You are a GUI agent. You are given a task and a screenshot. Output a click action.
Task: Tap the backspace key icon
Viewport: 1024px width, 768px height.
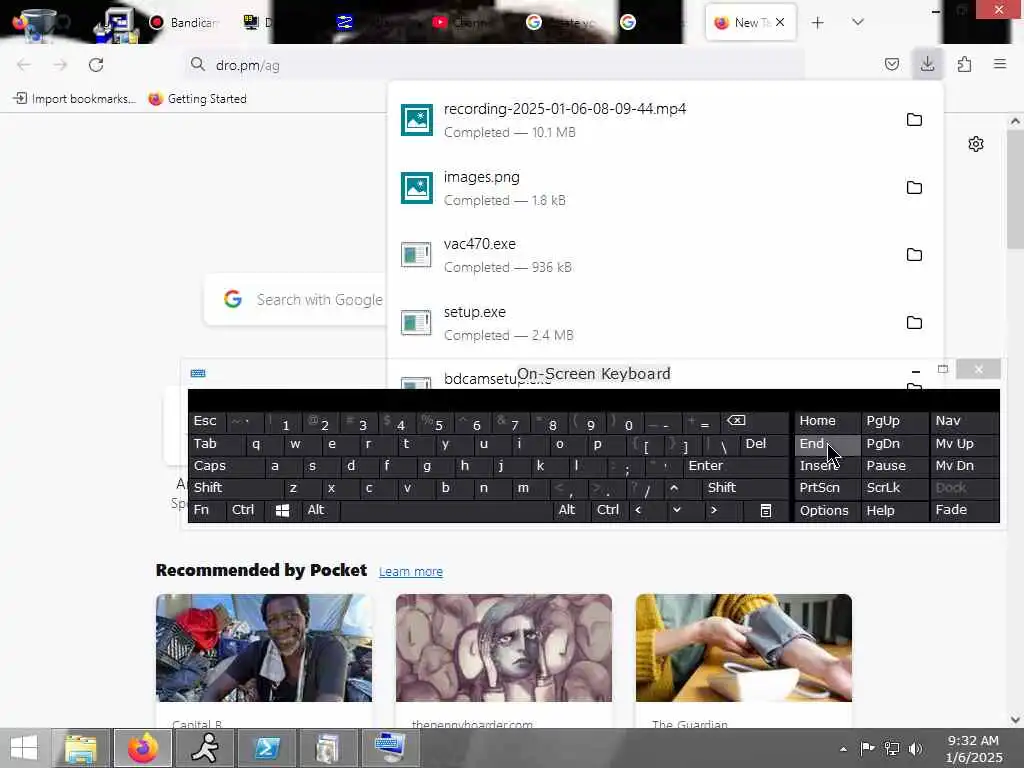coord(754,421)
